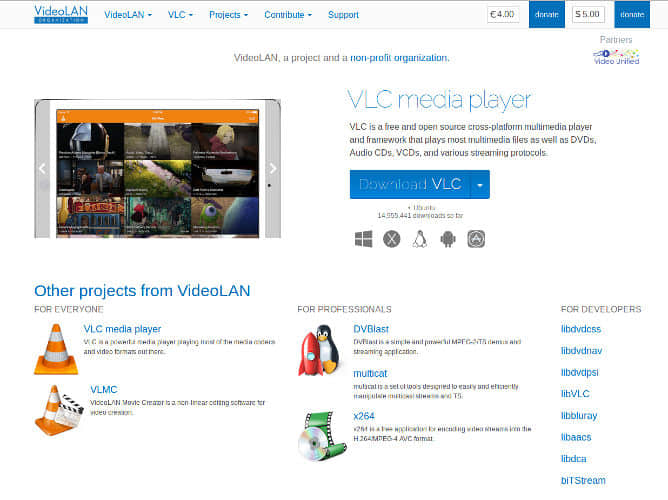Open the libaacs library link
Viewport: 668px width, 500px height.
click(x=576, y=437)
